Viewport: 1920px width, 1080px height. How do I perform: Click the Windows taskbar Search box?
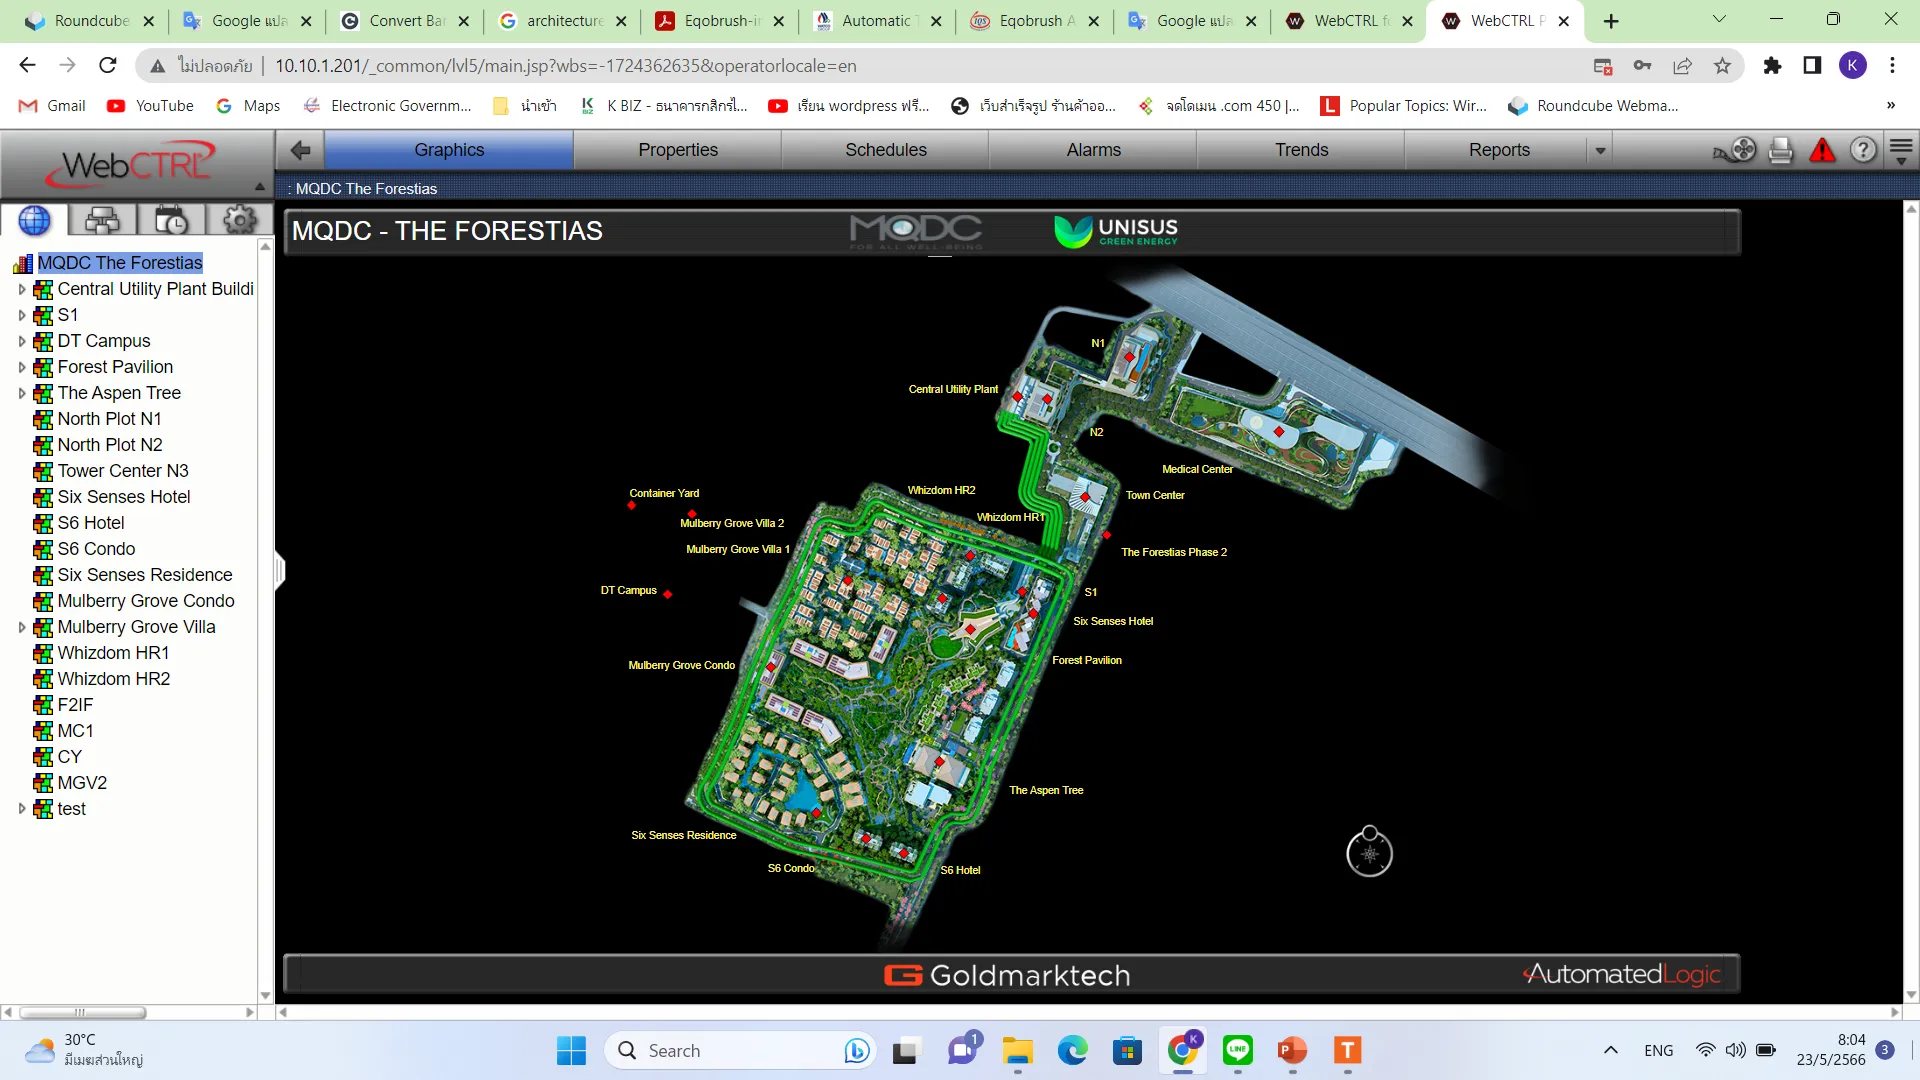pyautogui.click(x=740, y=1051)
